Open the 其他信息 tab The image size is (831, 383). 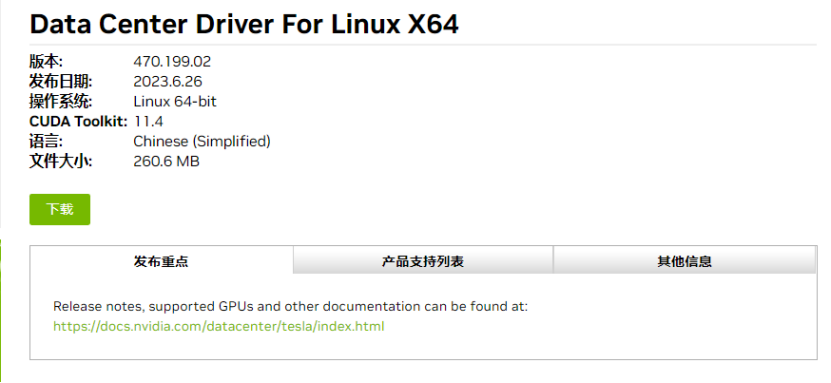tap(684, 261)
